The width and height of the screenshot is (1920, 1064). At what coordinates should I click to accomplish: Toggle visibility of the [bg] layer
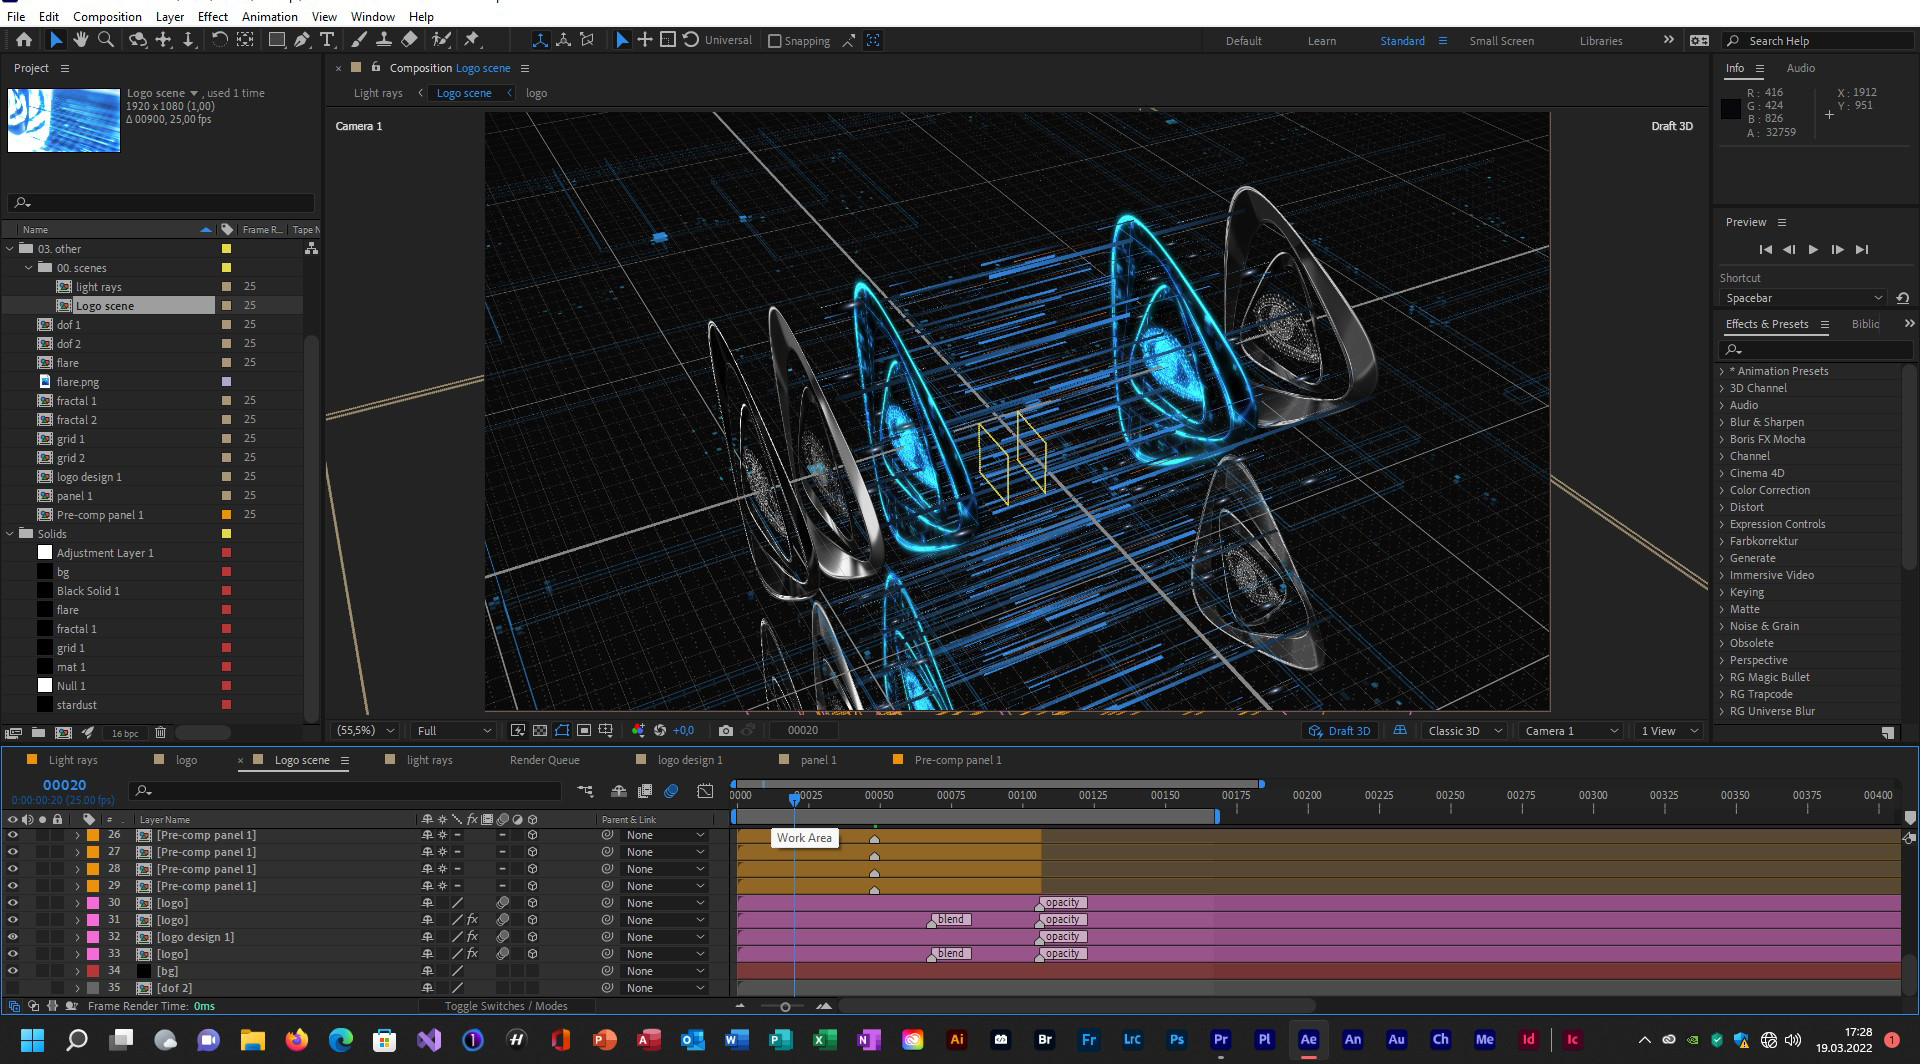coord(13,971)
